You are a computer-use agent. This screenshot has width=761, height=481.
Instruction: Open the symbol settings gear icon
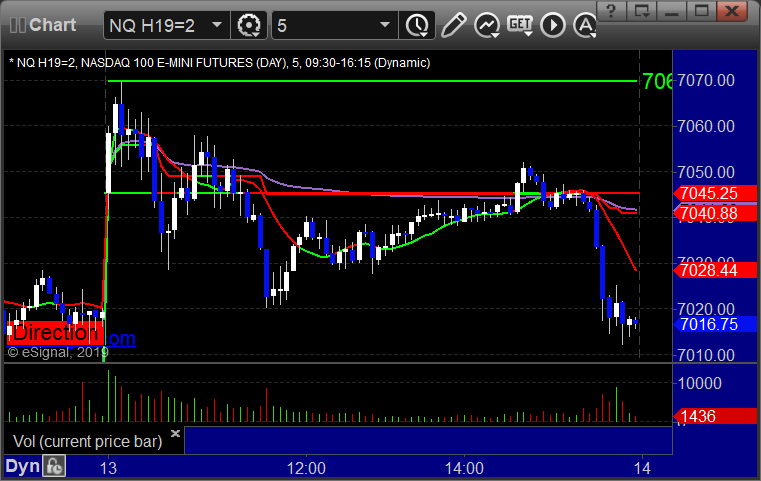(248, 25)
